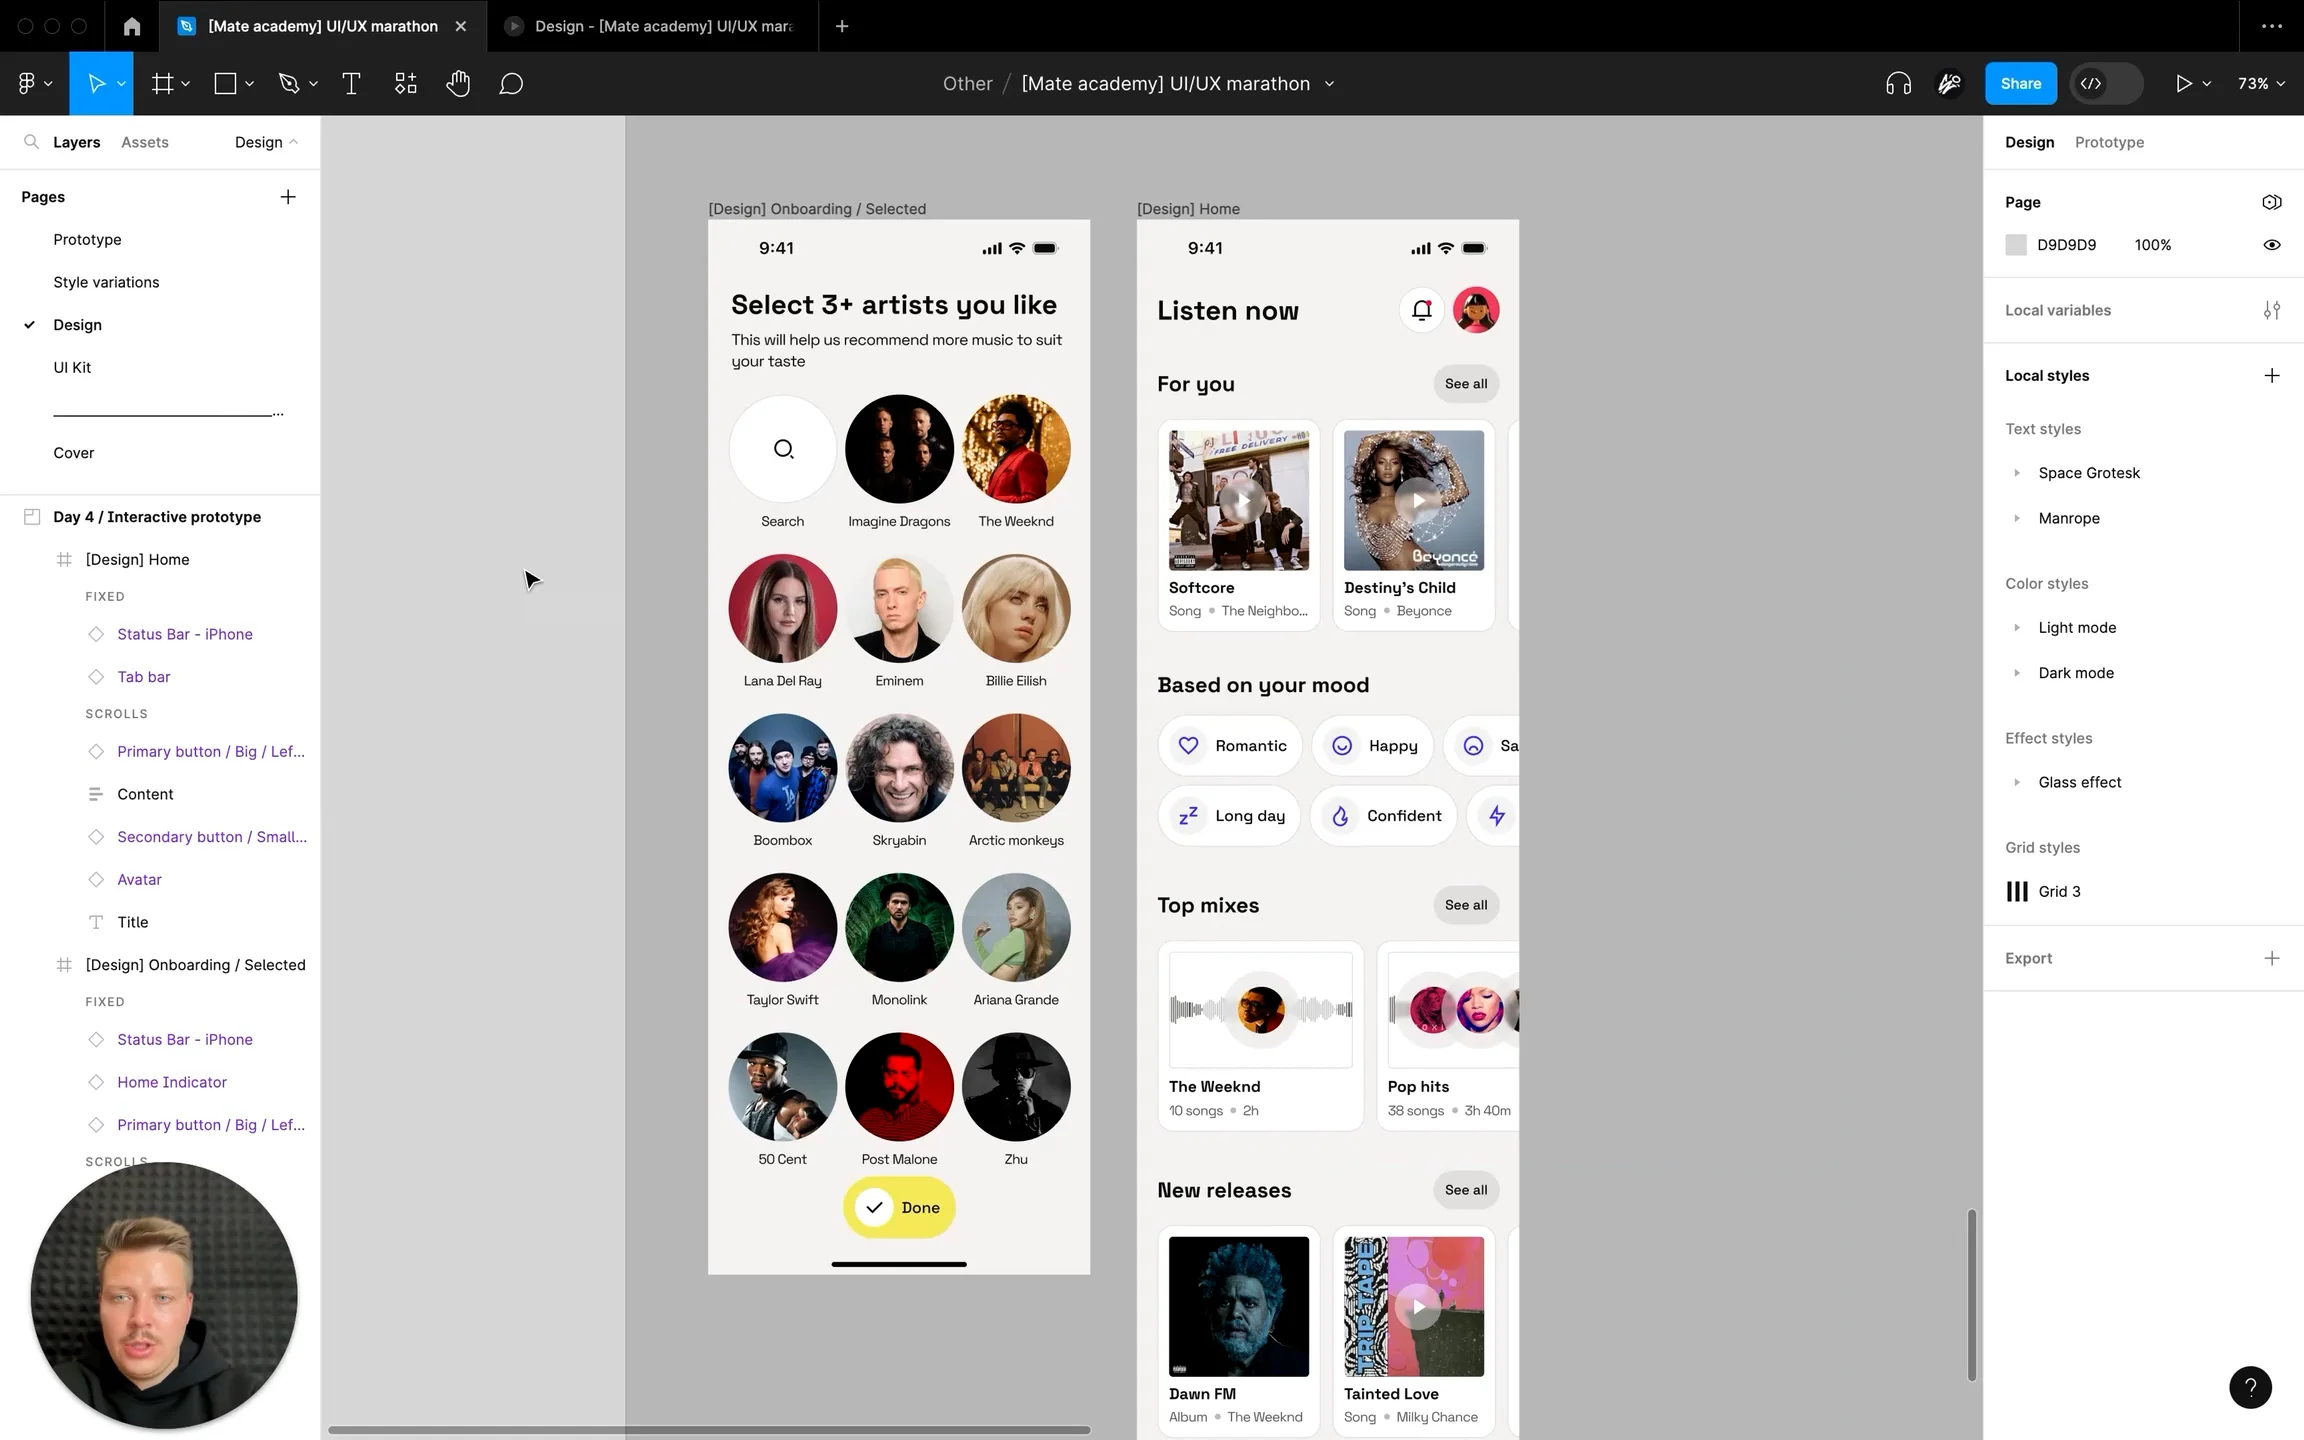Add a new page with plus icon
2304x1440 pixels.
click(288, 197)
